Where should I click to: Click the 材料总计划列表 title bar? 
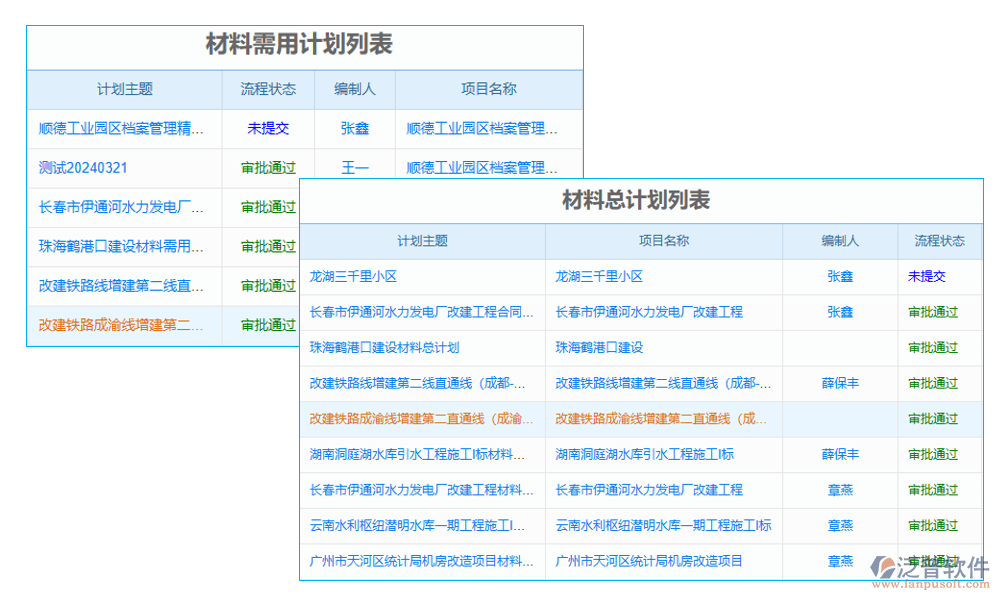pos(640,200)
